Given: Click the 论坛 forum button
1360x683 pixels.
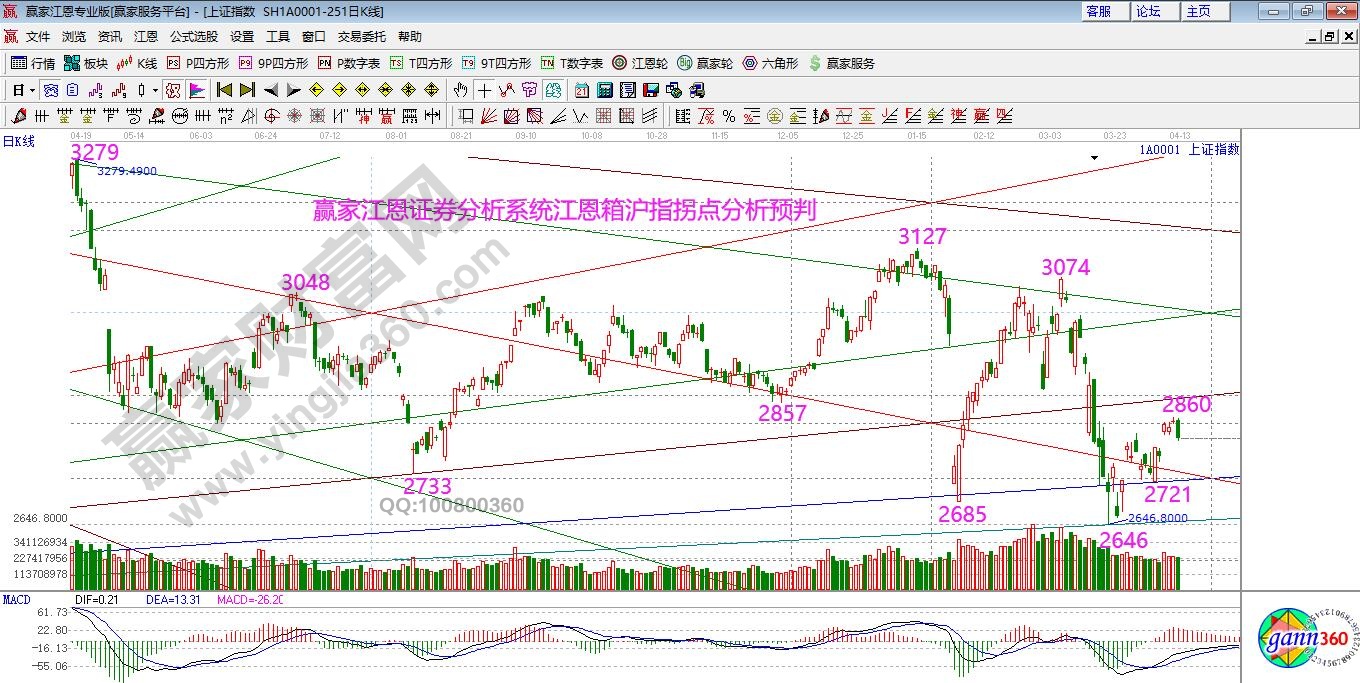Looking at the screenshot, I should point(1148,11).
